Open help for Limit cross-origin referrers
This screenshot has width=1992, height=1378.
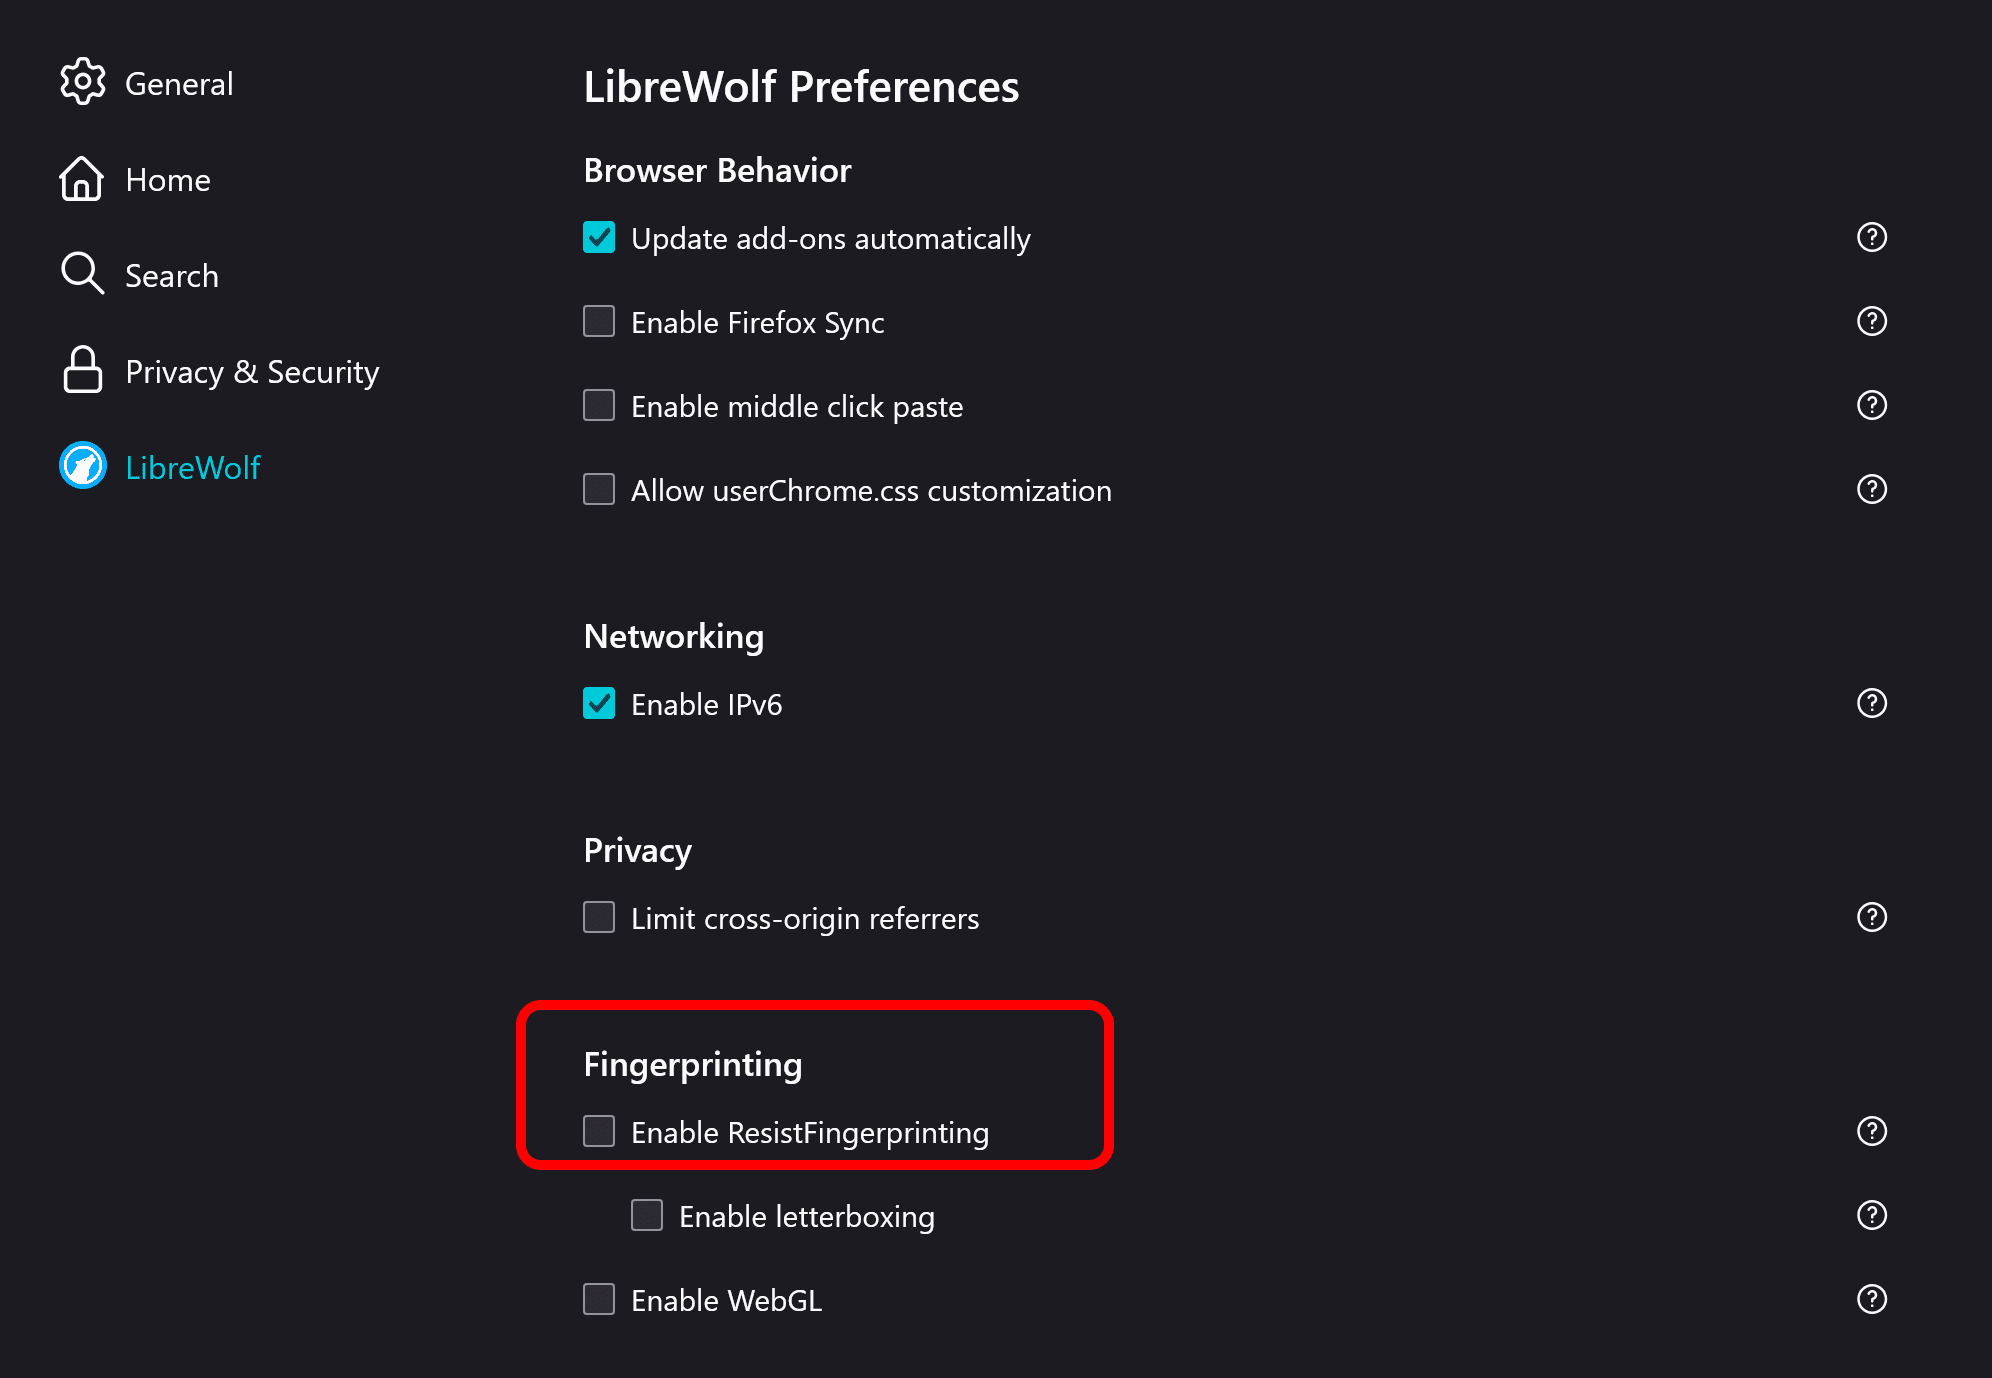[x=1871, y=917]
